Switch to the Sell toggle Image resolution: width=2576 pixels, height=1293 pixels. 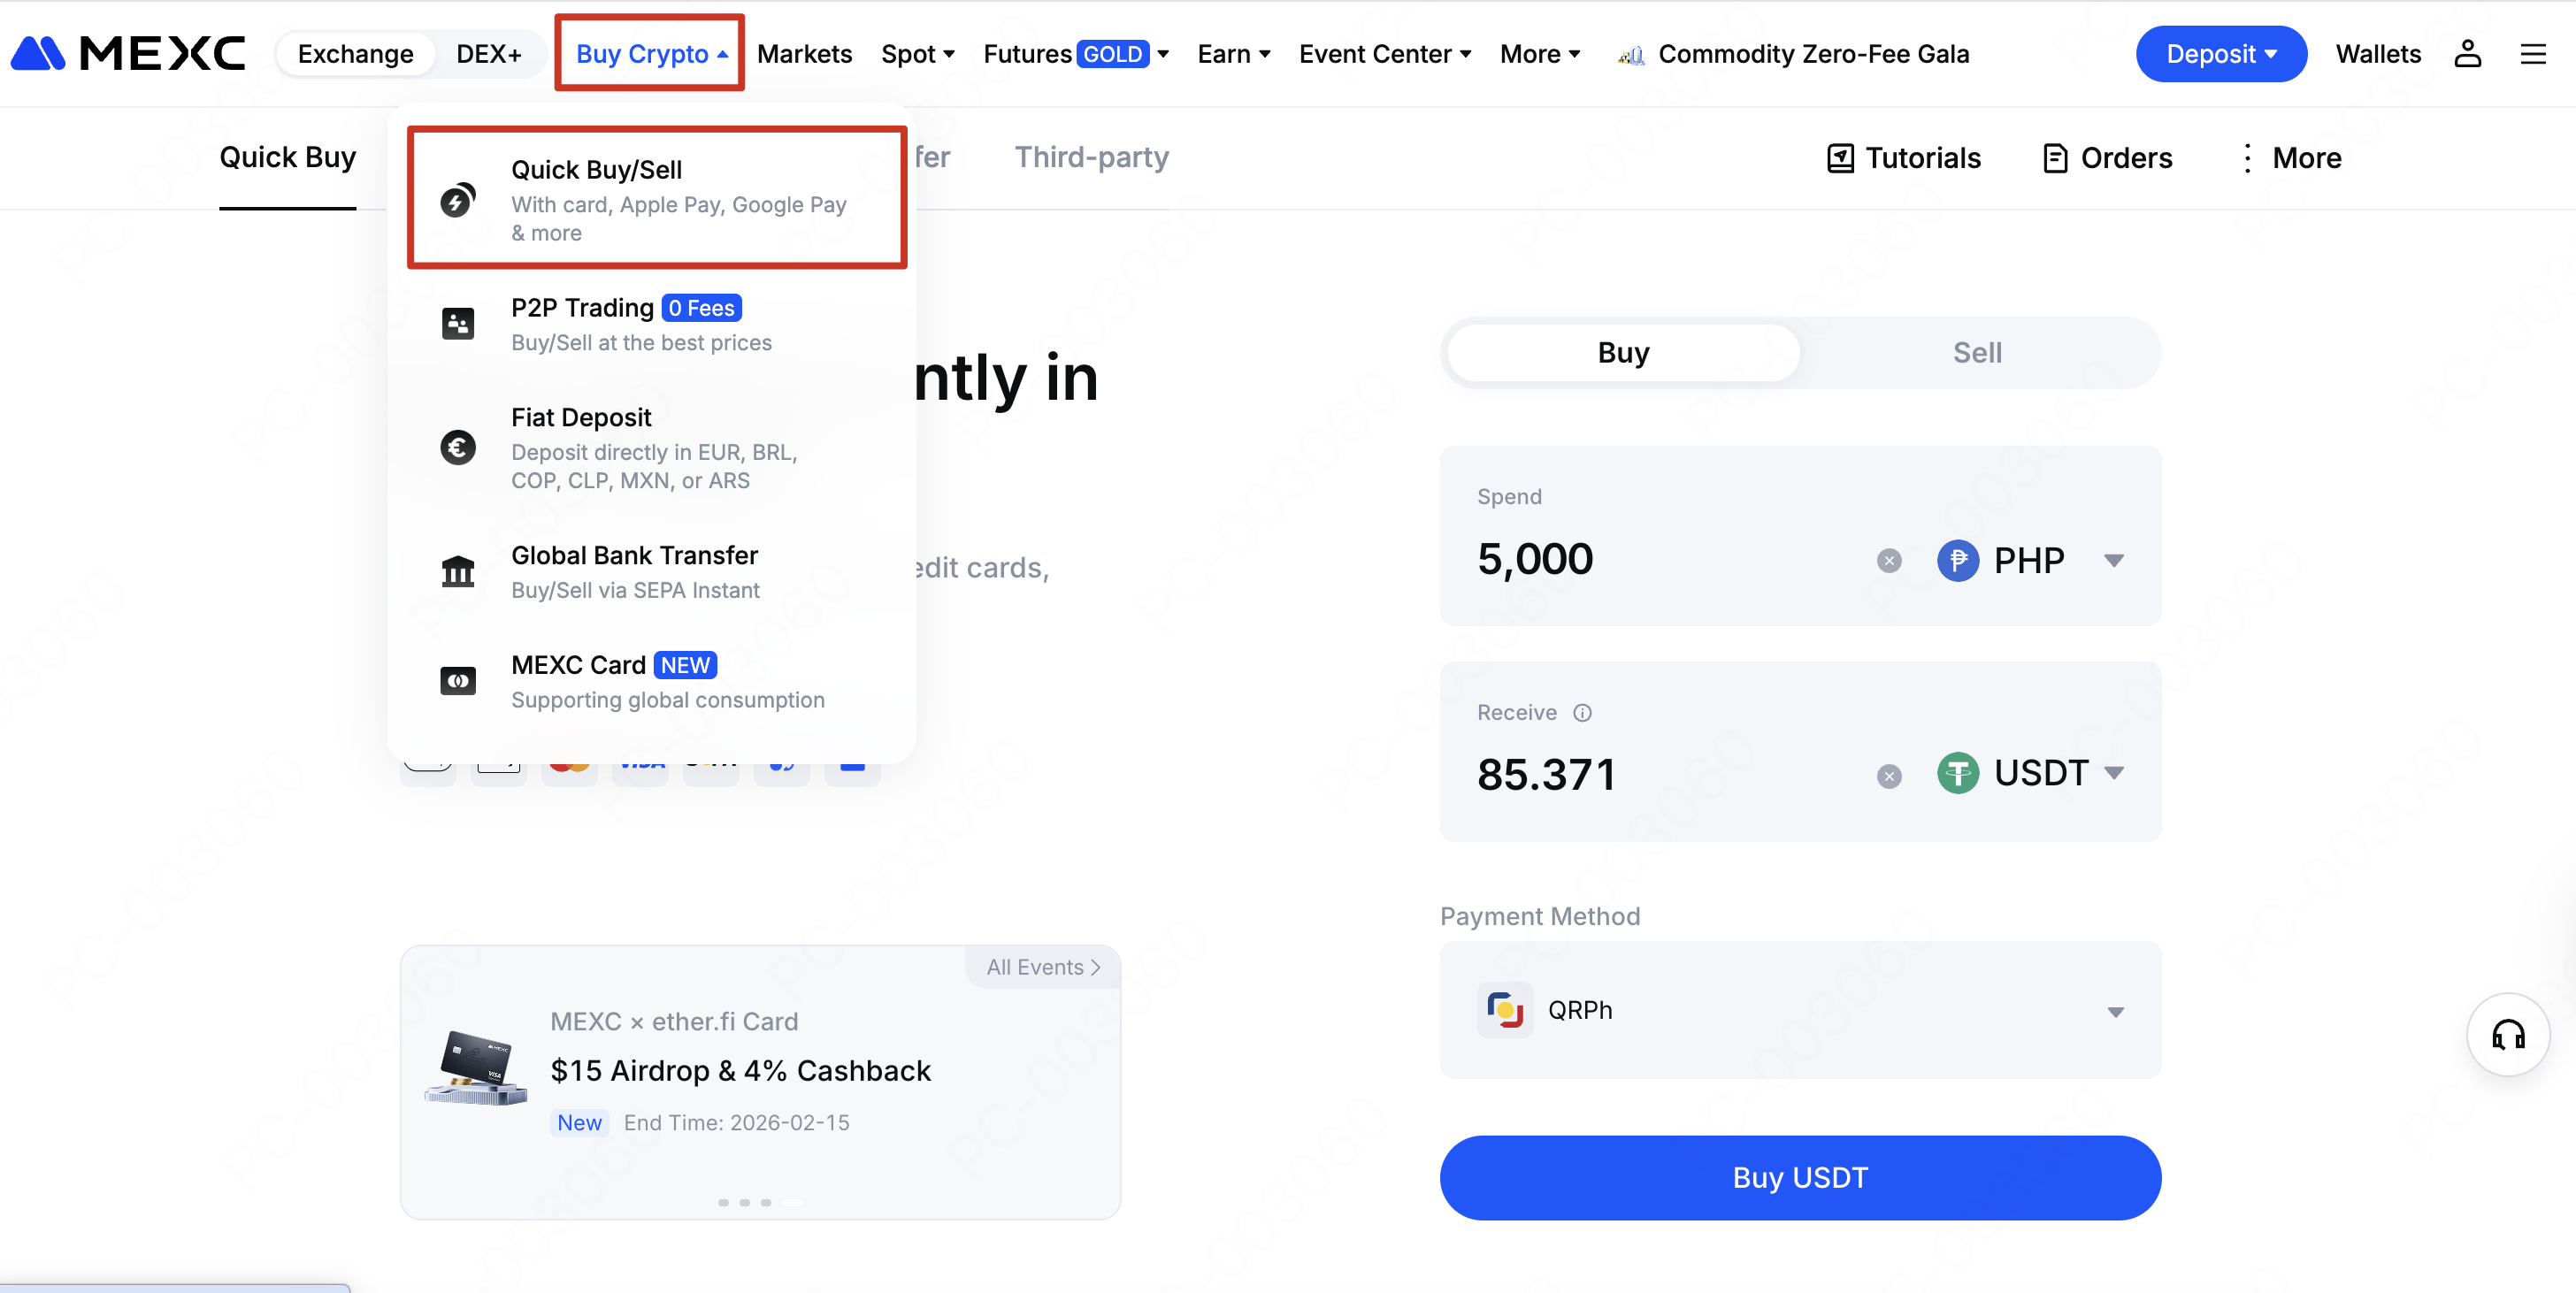pos(1977,352)
